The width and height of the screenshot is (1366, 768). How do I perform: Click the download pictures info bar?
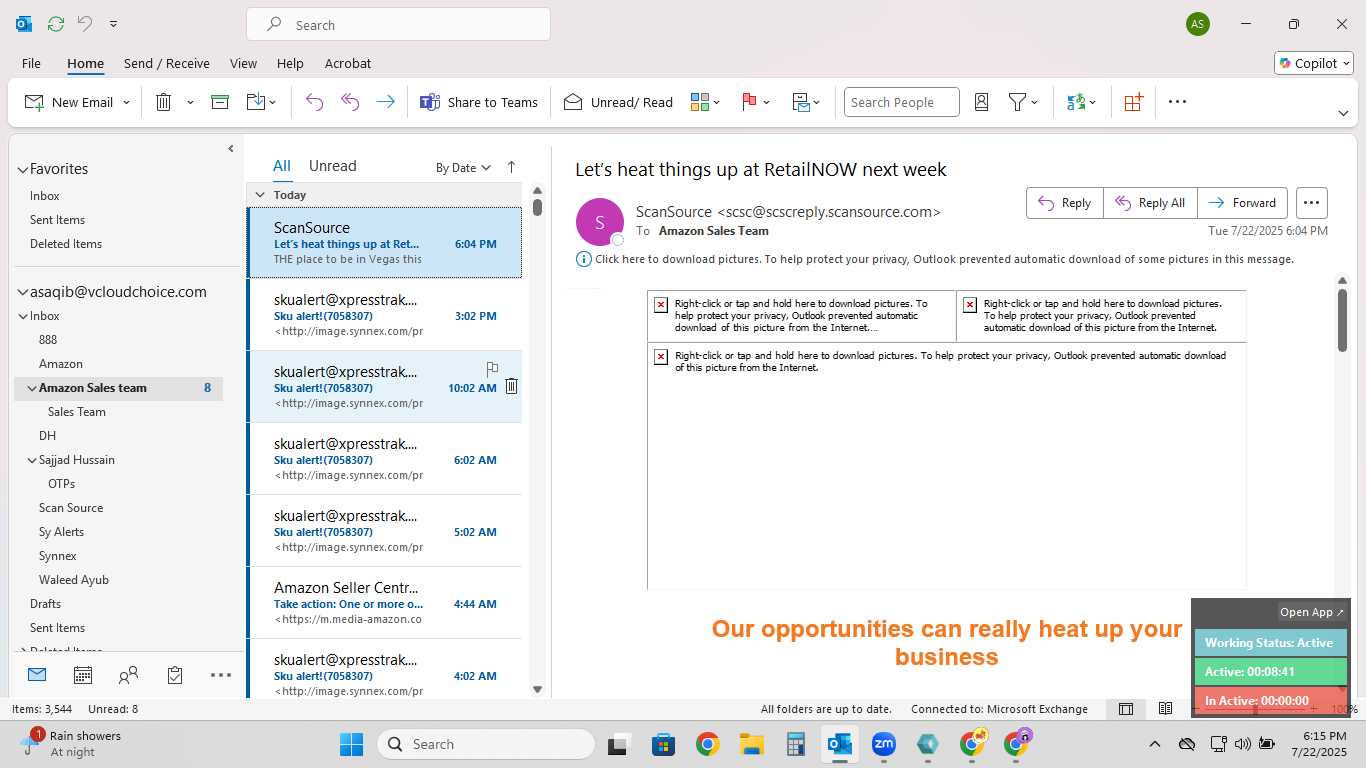click(935, 259)
